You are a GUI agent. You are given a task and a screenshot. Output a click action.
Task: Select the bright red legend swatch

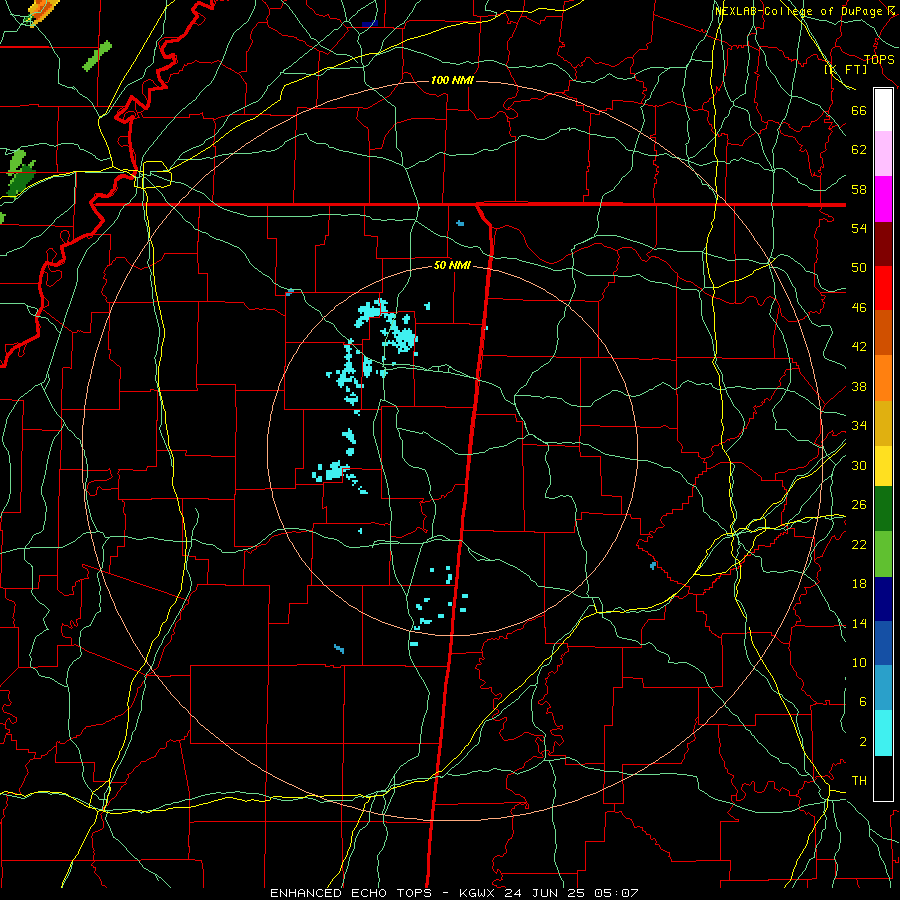point(883,288)
